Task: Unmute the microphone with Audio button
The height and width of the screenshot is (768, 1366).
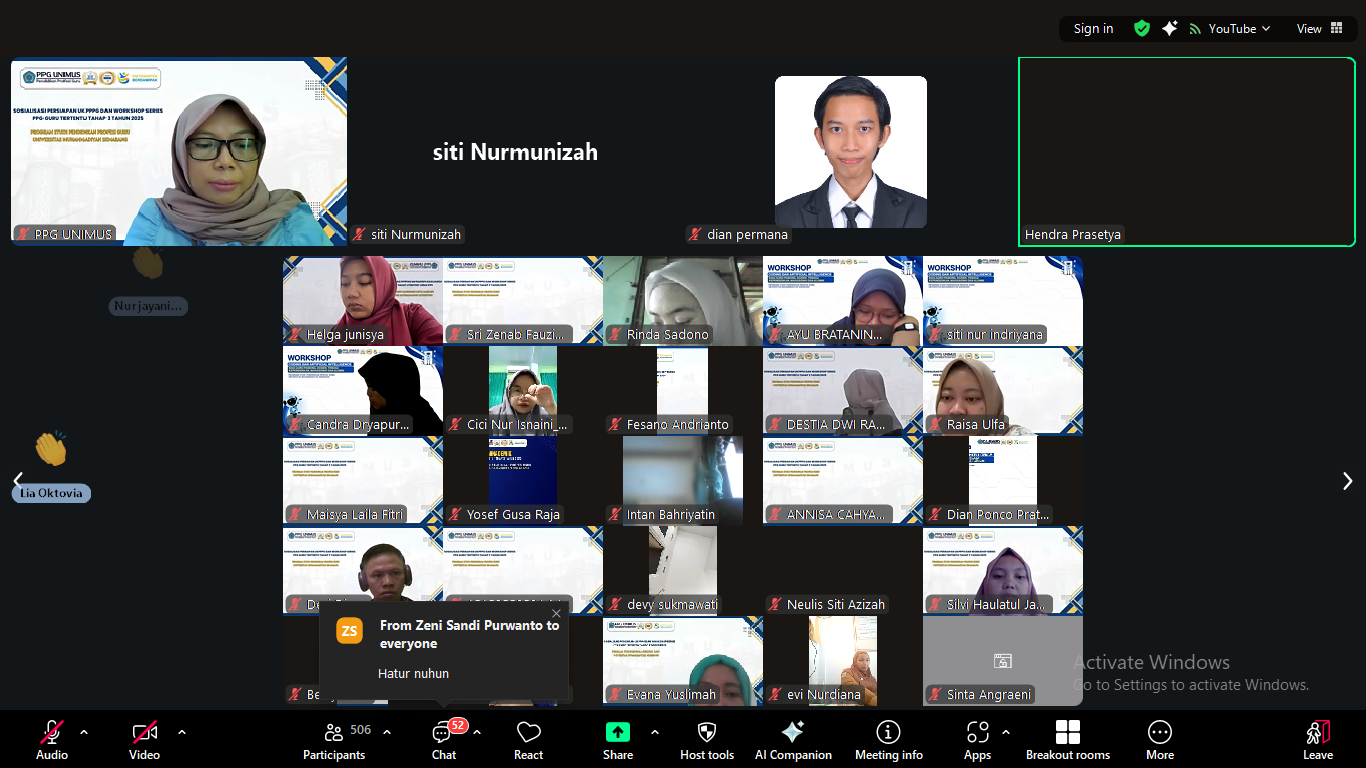Action: point(52,740)
